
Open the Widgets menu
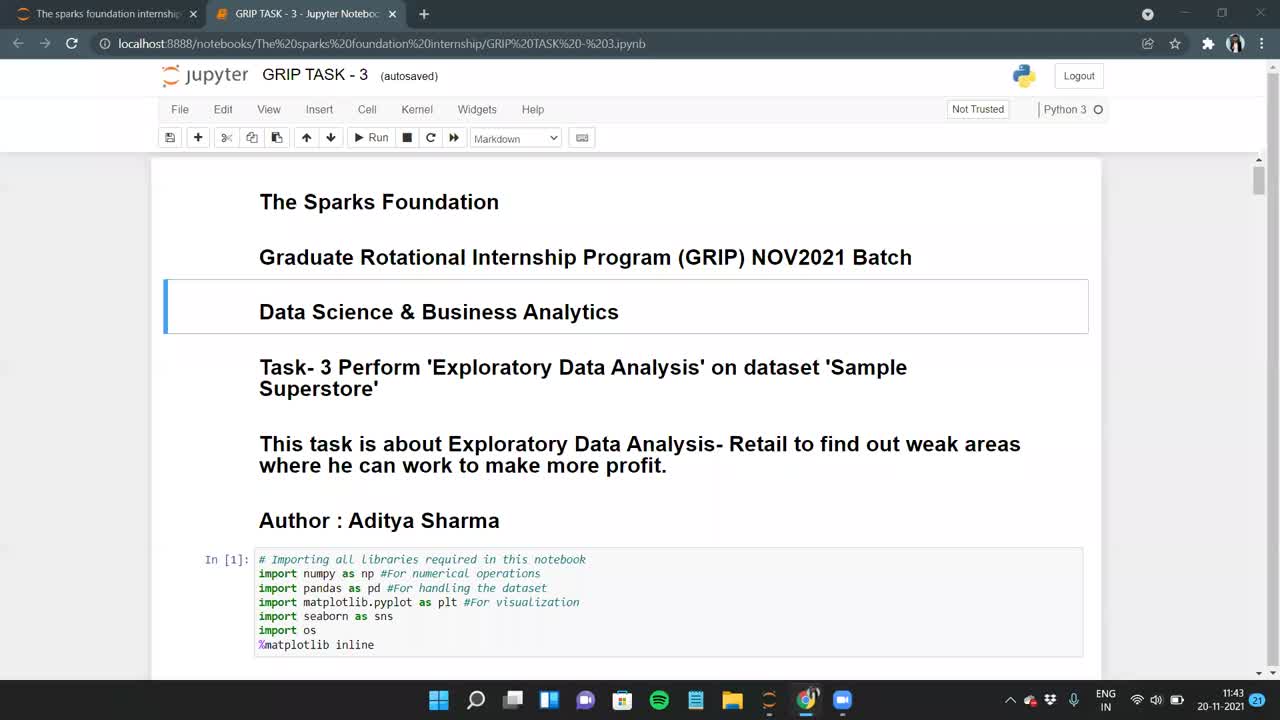pos(477,110)
